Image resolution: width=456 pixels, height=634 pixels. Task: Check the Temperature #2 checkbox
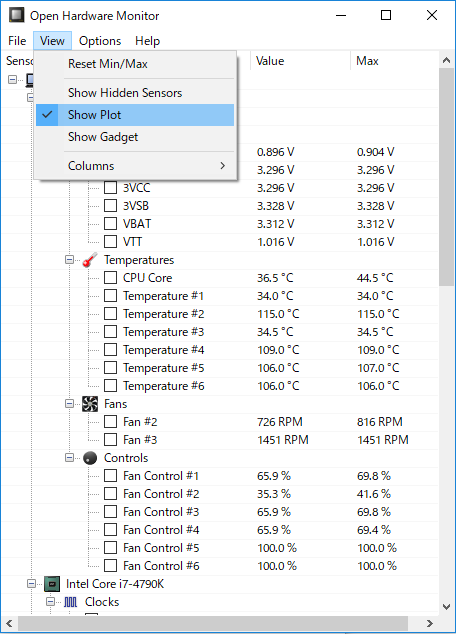[x=110, y=314]
